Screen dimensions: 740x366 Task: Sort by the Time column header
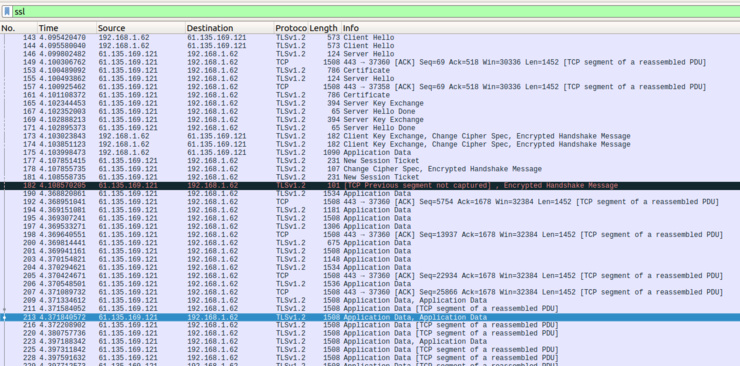(x=67, y=28)
